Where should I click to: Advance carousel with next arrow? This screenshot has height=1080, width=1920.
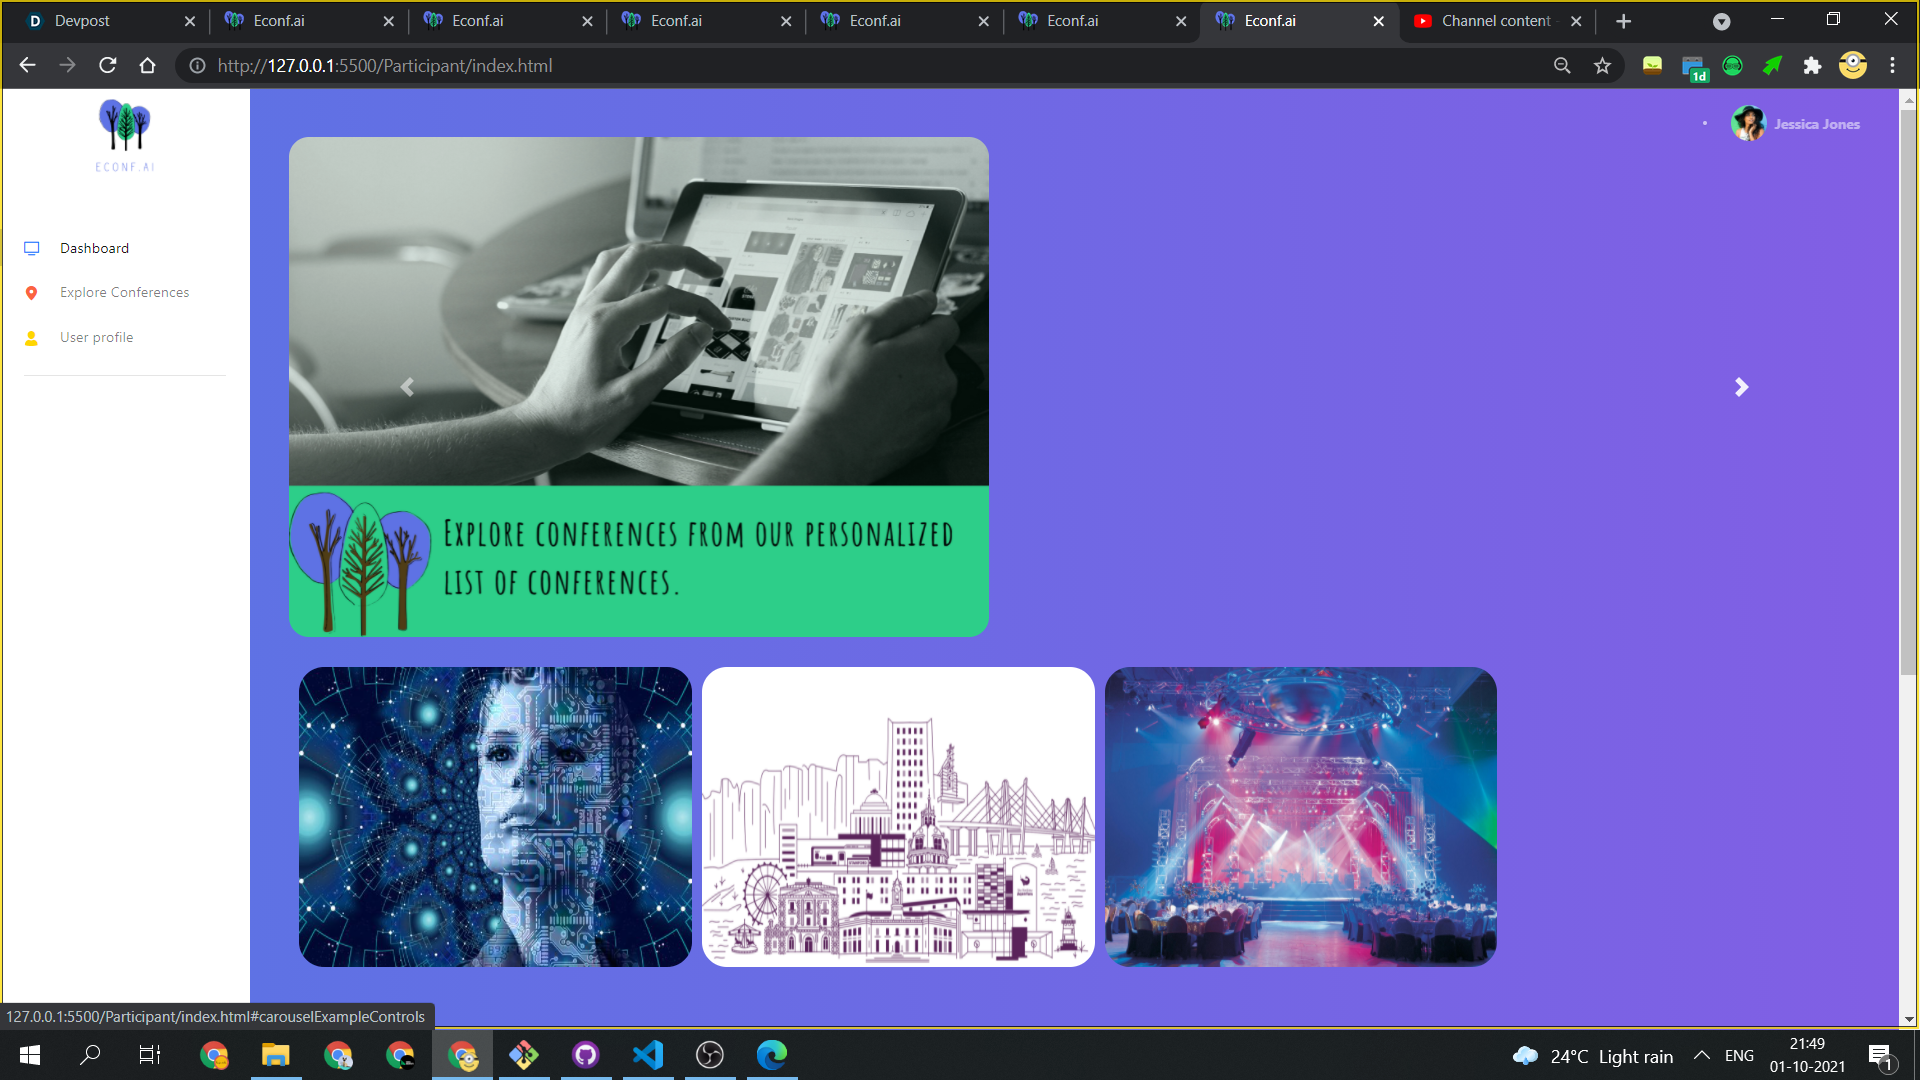(1741, 387)
